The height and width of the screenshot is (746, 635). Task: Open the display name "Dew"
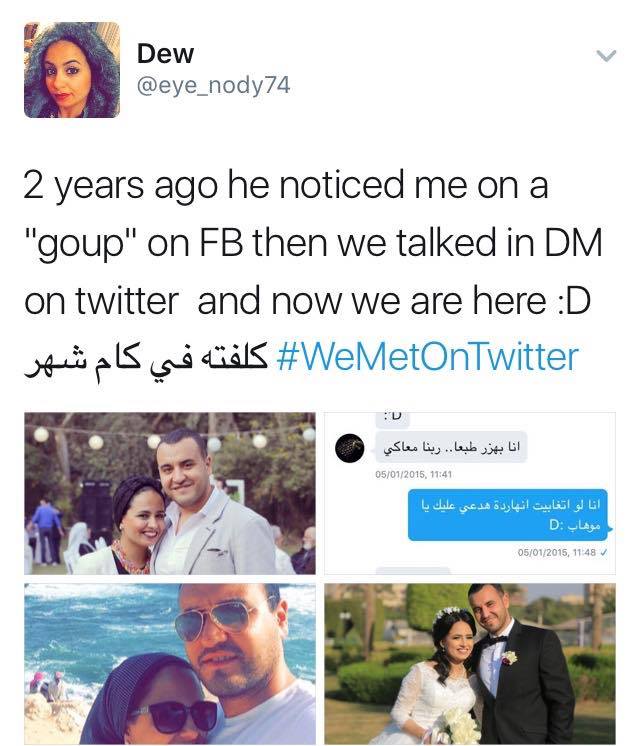coord(166,53)
